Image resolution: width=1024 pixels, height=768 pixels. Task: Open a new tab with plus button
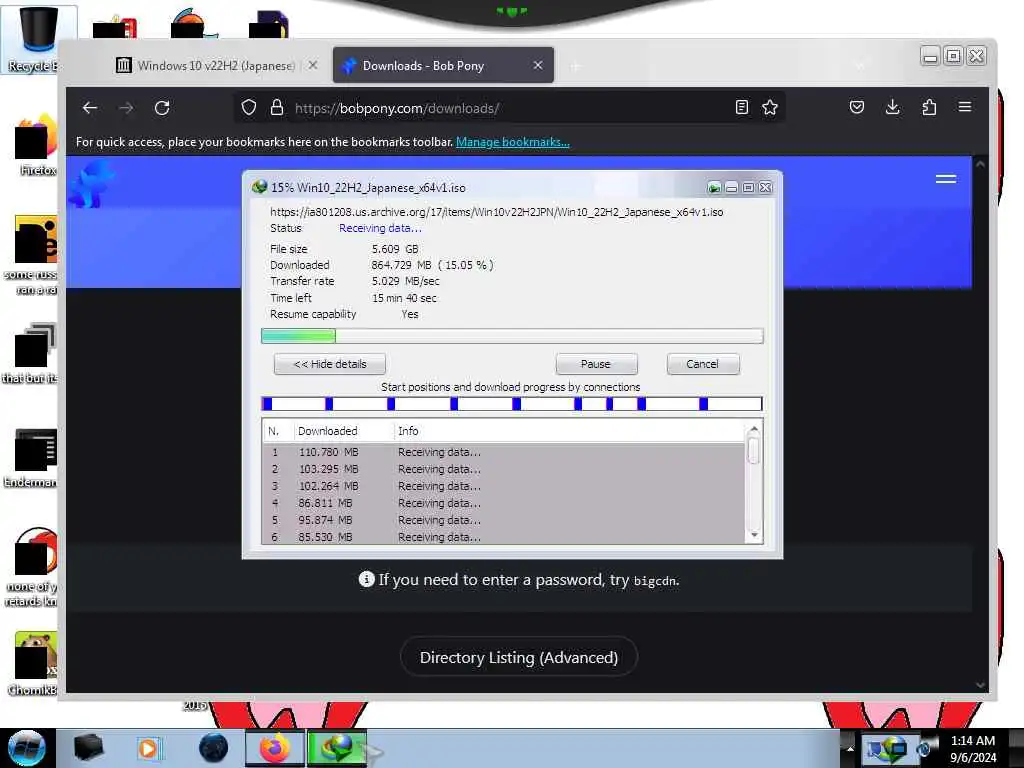[x=575, y=66]
